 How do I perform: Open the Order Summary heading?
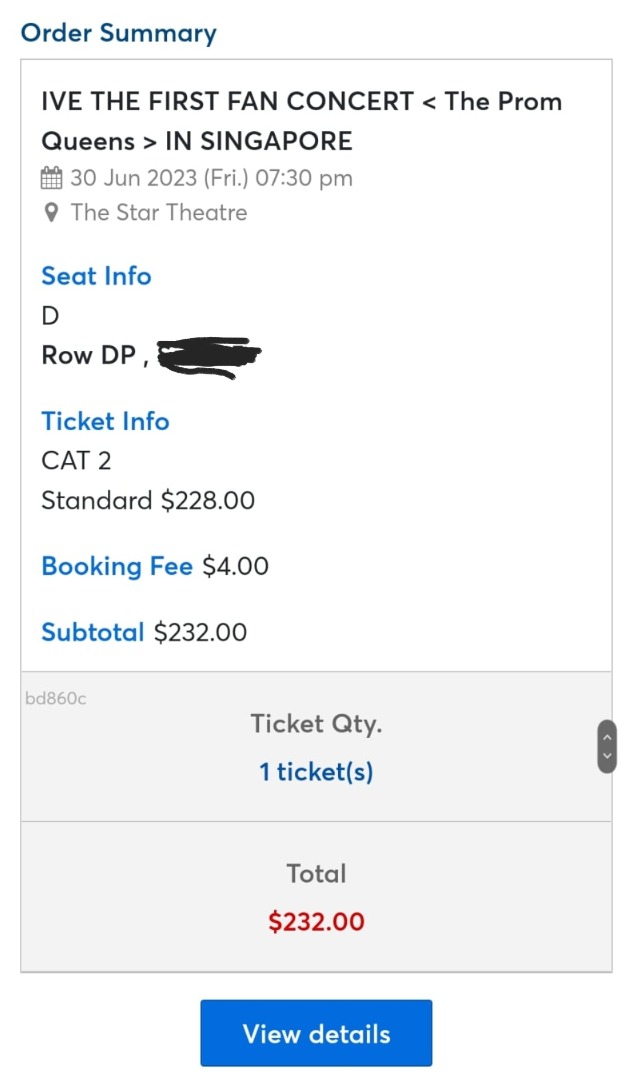118,33
